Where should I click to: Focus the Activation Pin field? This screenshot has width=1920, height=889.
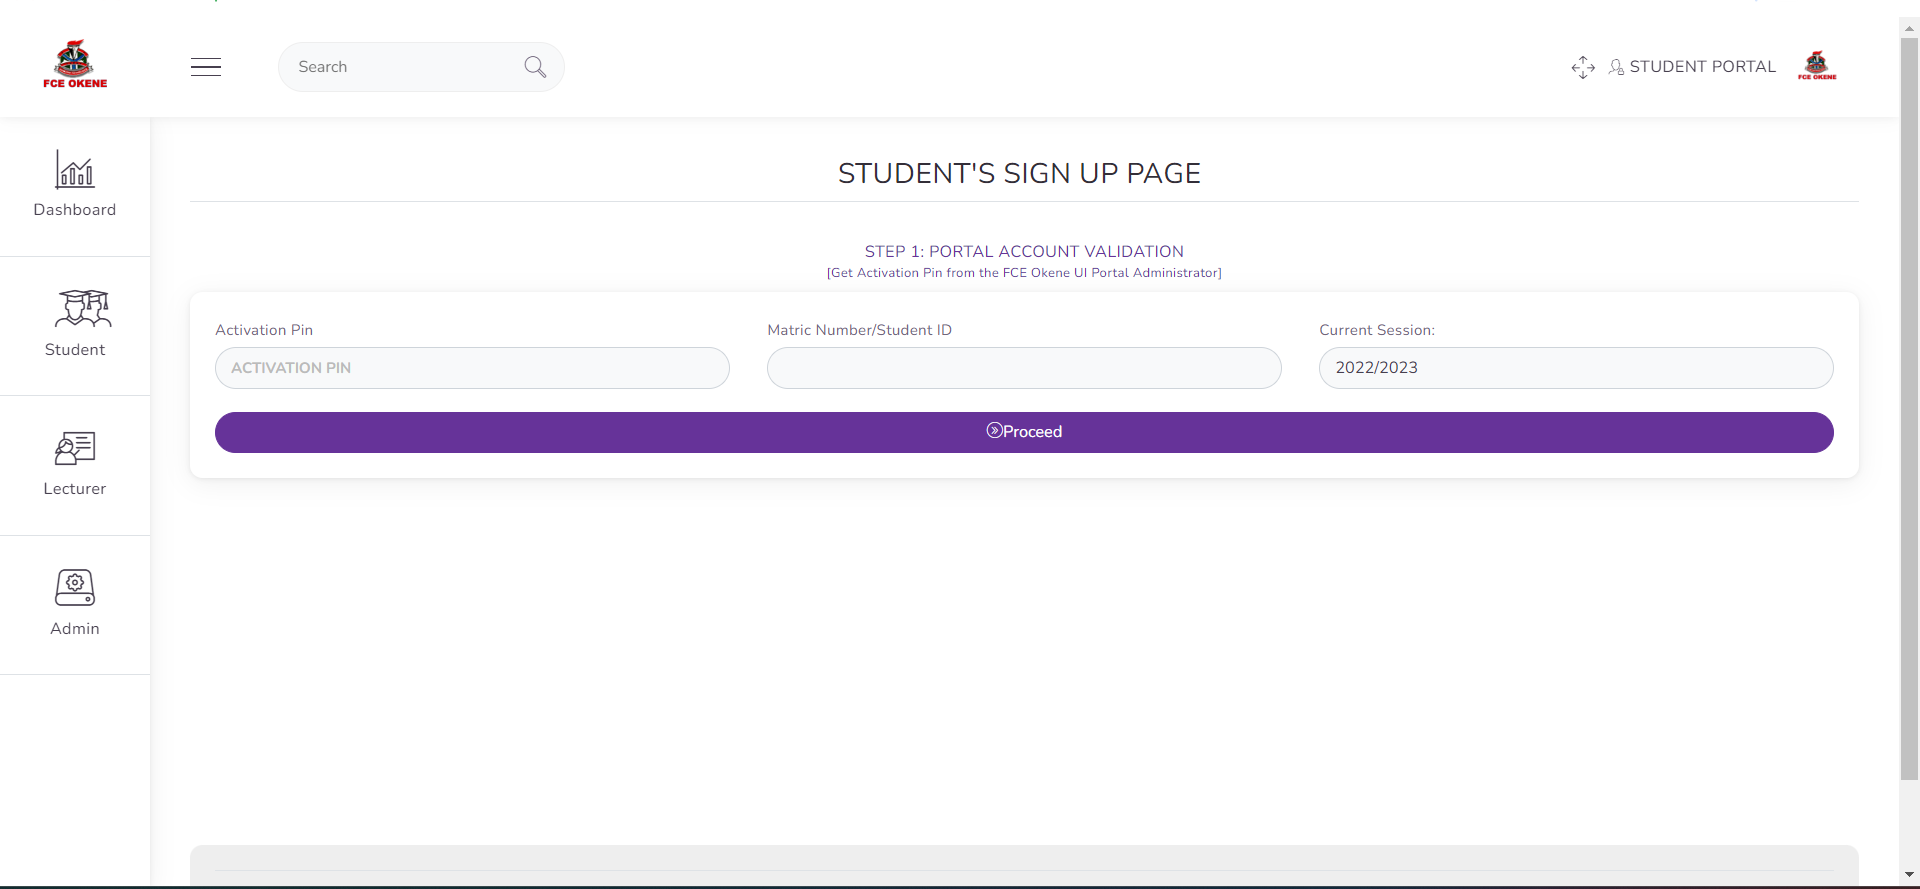[x=472, y=368]
